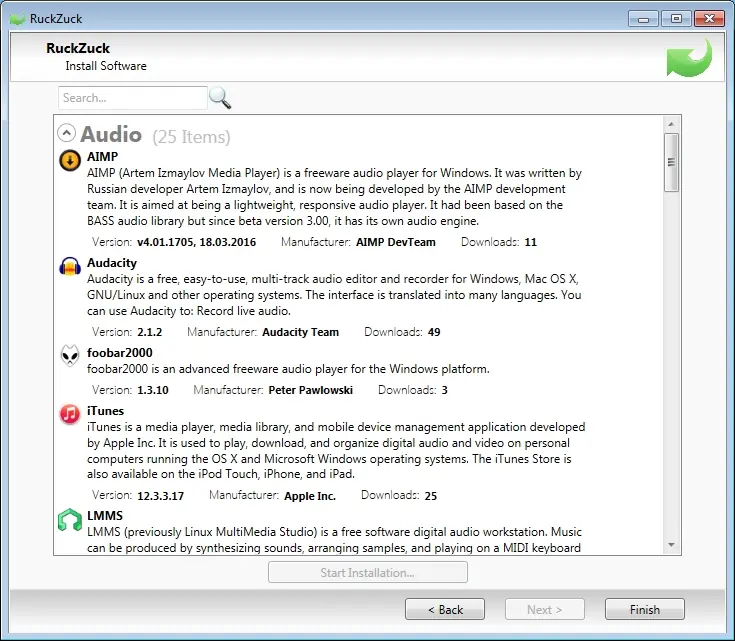Click AIMP version 'v4.01.1705, 18.03.2016'

[x=196, y=242]
